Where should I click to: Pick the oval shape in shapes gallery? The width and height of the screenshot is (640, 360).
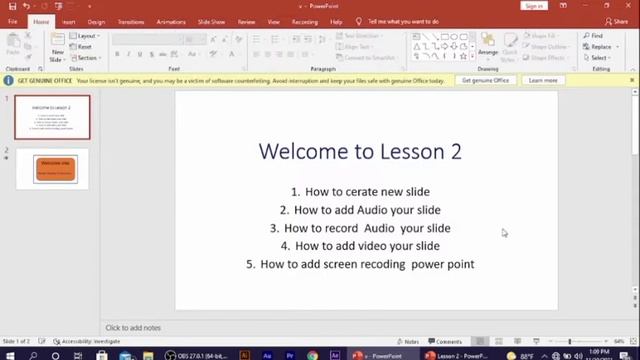[454, 37]
